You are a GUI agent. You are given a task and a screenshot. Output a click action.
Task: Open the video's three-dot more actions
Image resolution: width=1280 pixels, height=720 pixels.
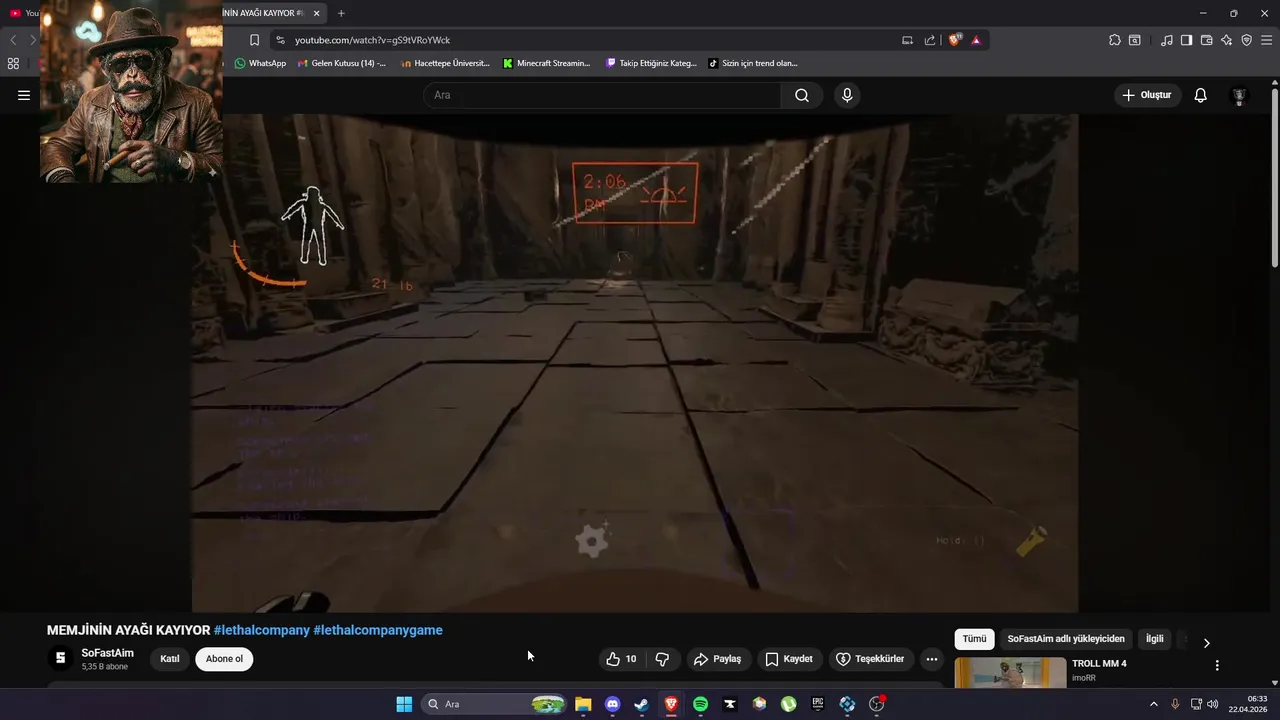tap(932, 659)
